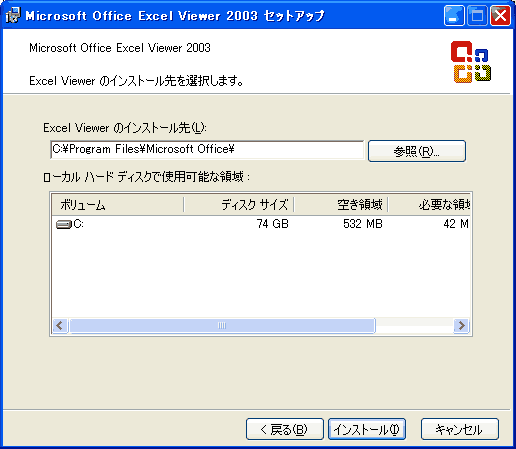Click the ボリューム column header
This screenshot has width=516, height=449.
(118, 205)
